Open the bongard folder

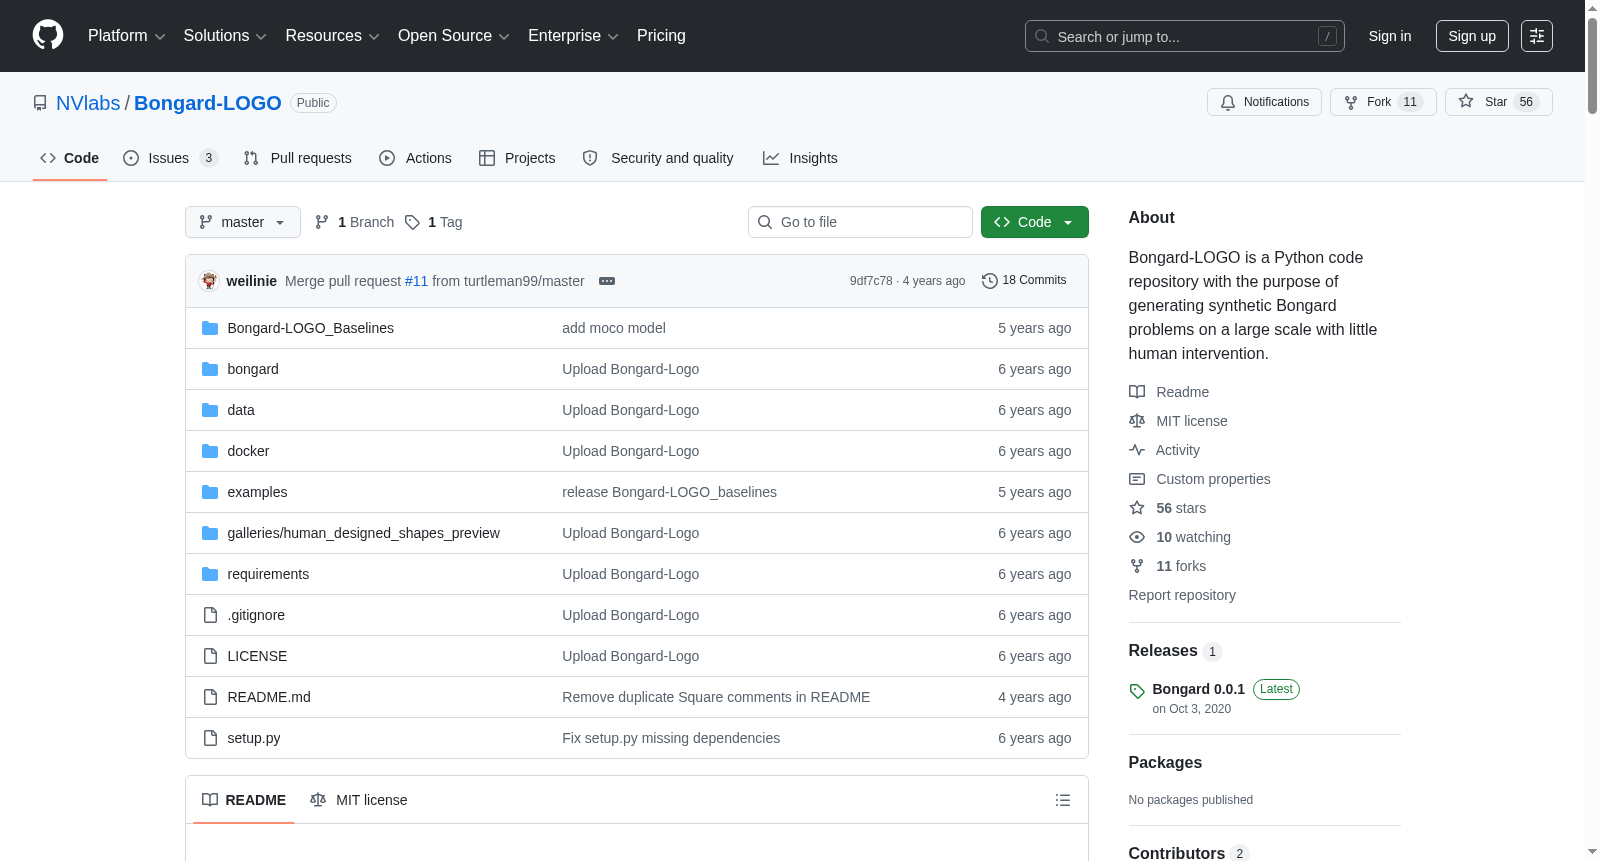pos(253,369)
